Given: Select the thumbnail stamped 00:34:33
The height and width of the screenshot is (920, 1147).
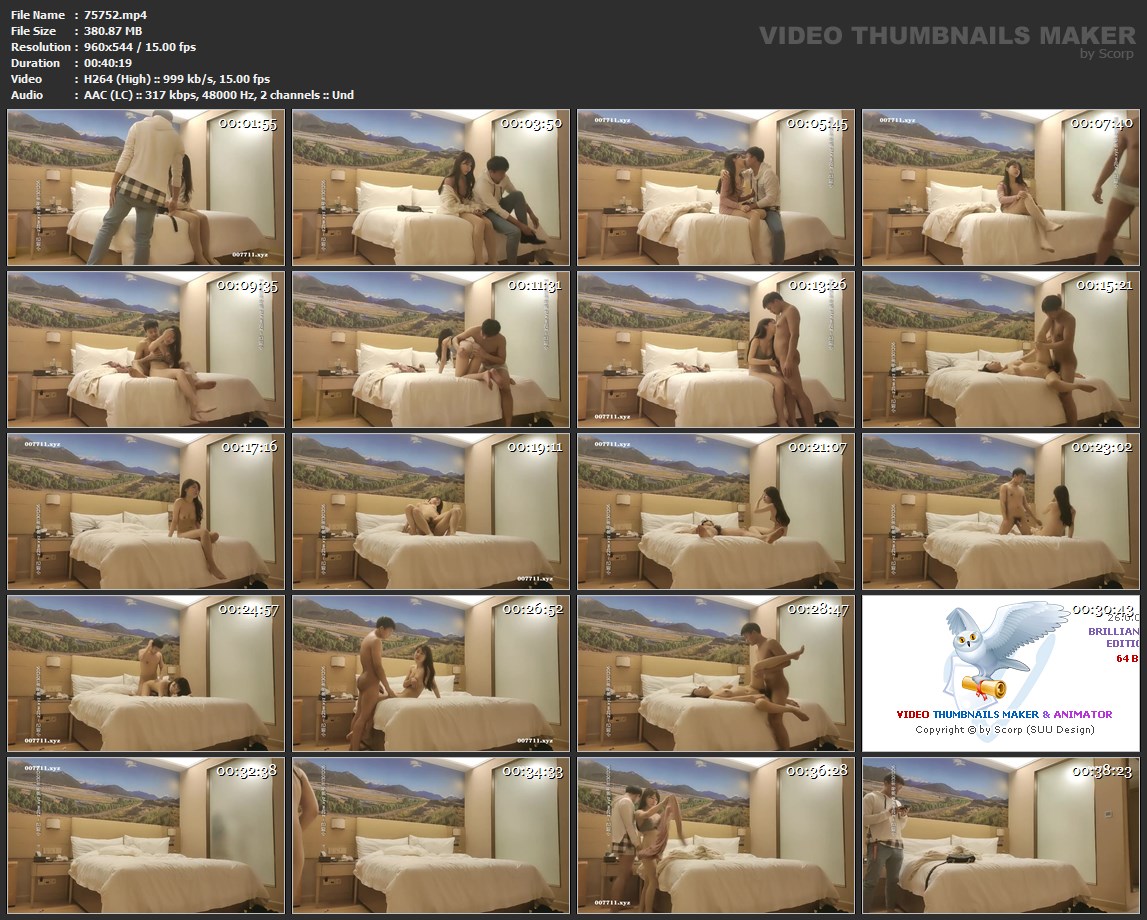Looking at the screenshot, I should tap(431, 835).
